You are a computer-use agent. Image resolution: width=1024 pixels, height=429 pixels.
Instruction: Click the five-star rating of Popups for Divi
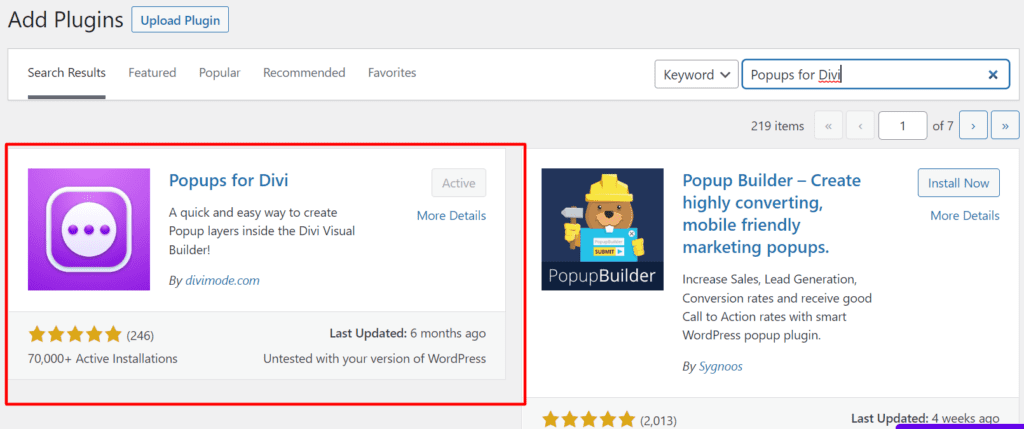click(75, 334)
